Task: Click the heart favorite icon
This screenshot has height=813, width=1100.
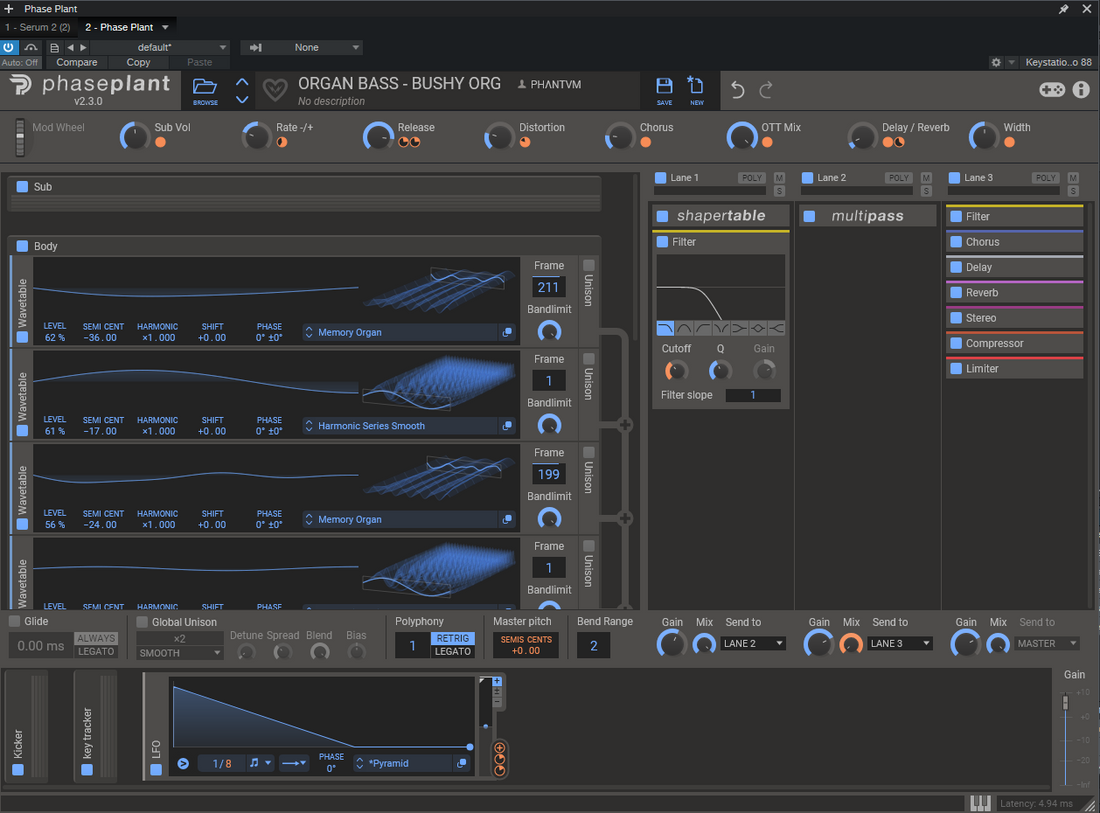Action: coord(275,89)
